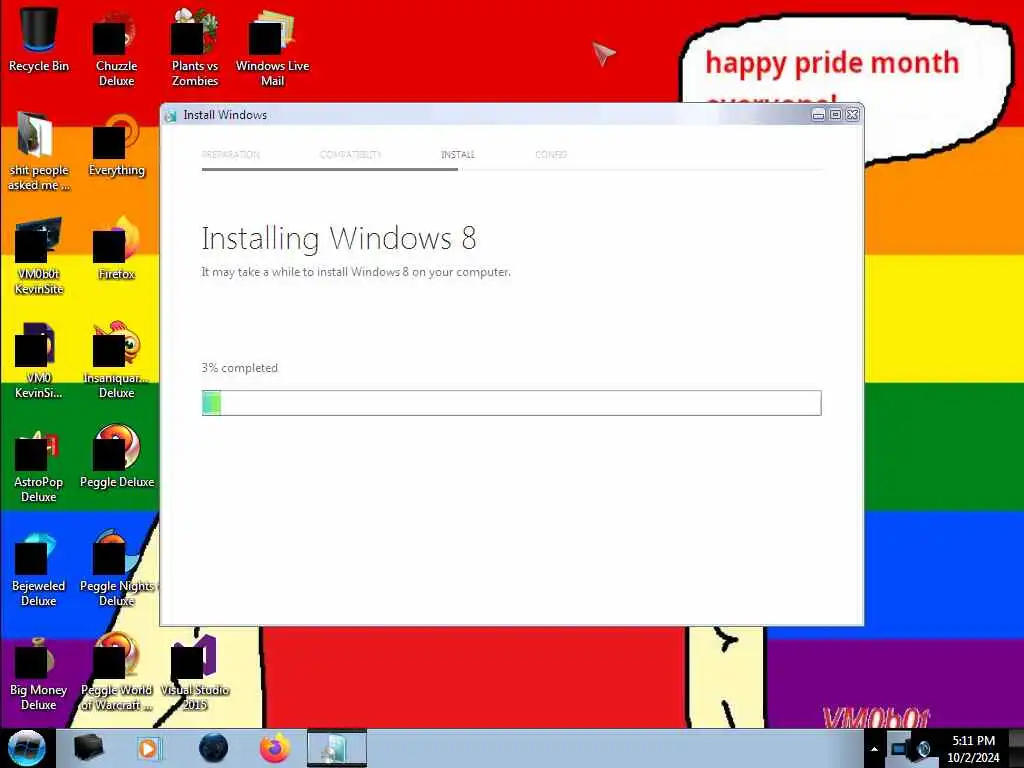Open the Recycle Bin desktop icon

click(39, 40)
